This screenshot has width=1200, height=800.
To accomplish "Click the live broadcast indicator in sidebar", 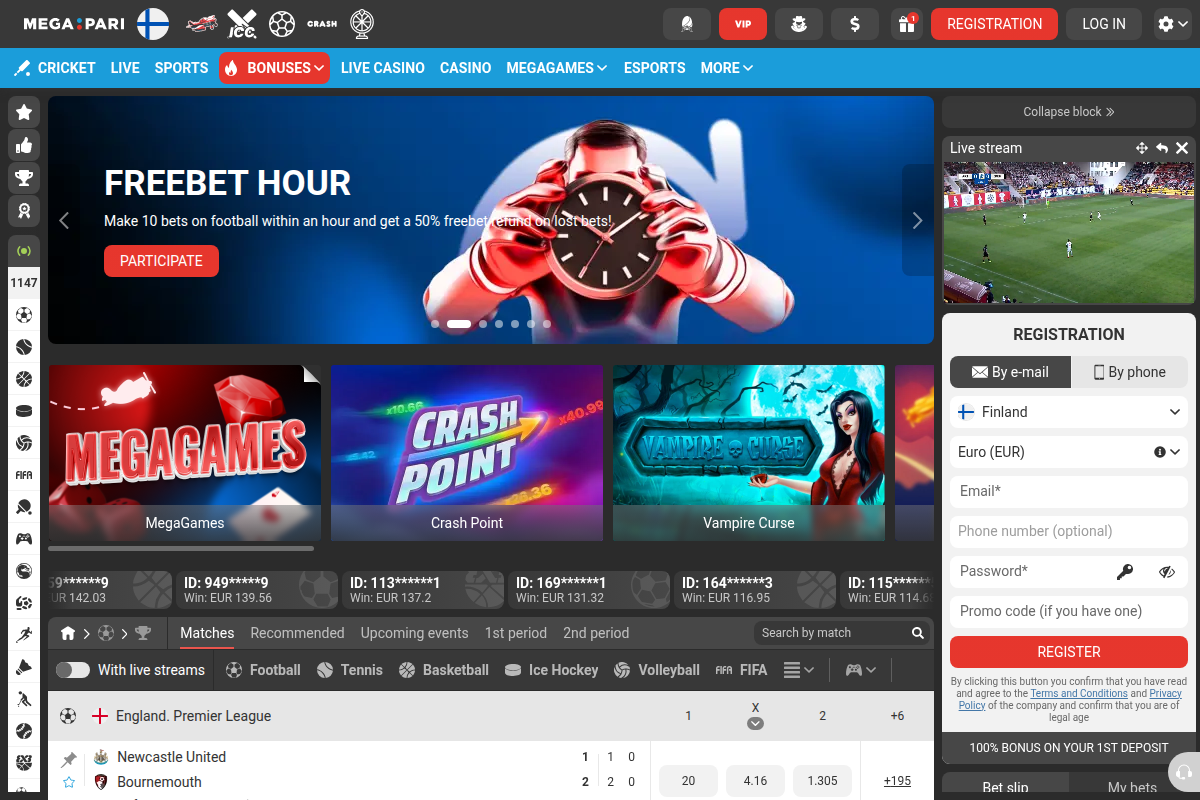I will 24,251.
